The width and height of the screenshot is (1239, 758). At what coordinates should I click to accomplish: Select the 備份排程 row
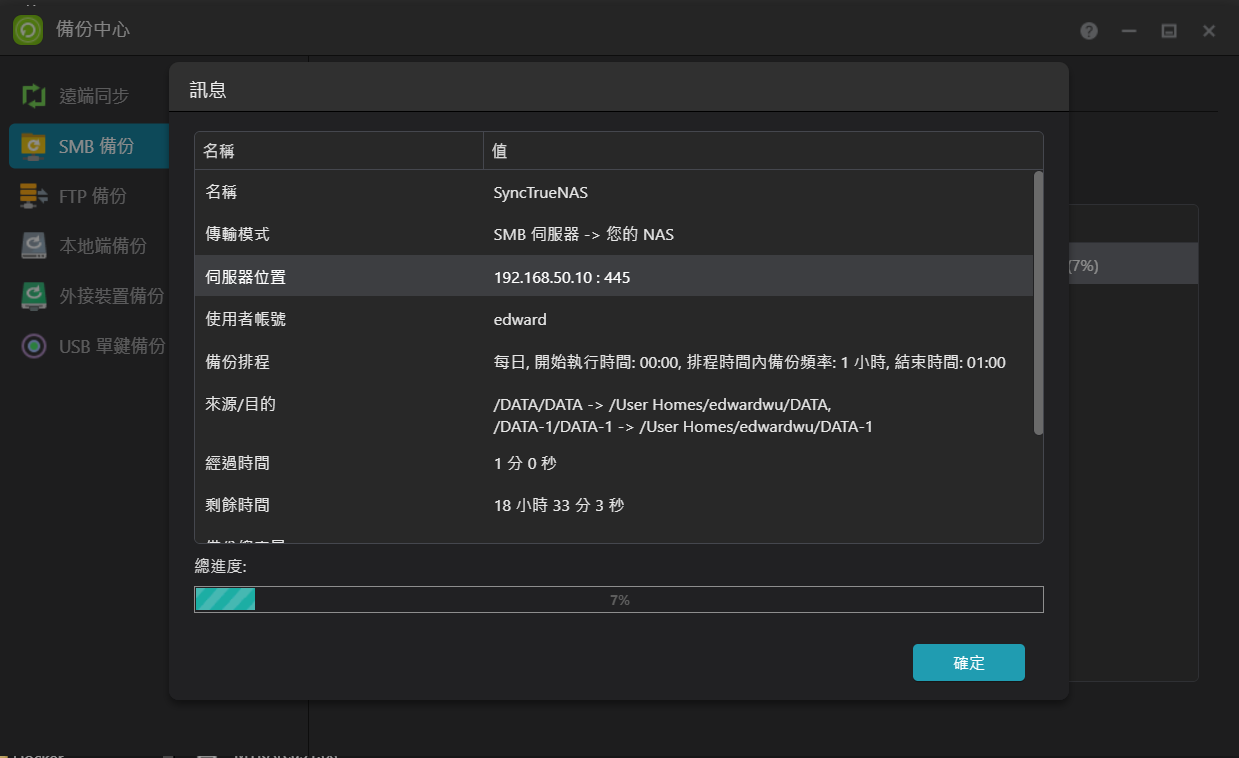click(x=613, y=362)
